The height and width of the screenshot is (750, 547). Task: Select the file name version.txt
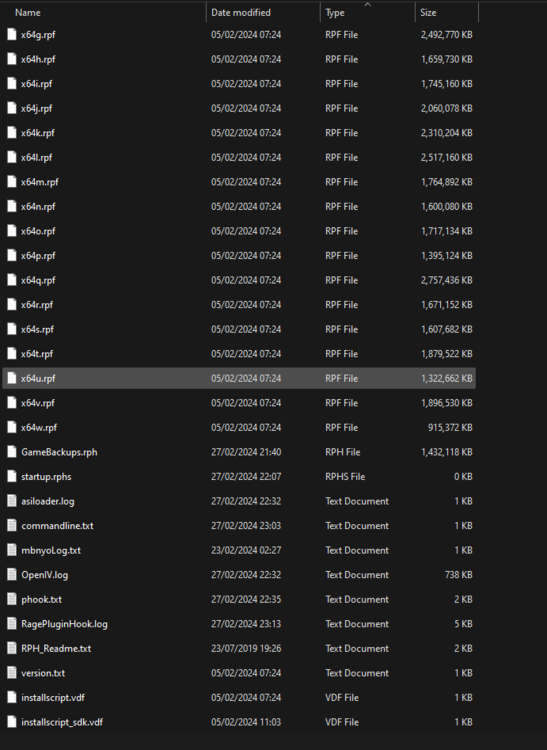[x=43, y=673]
